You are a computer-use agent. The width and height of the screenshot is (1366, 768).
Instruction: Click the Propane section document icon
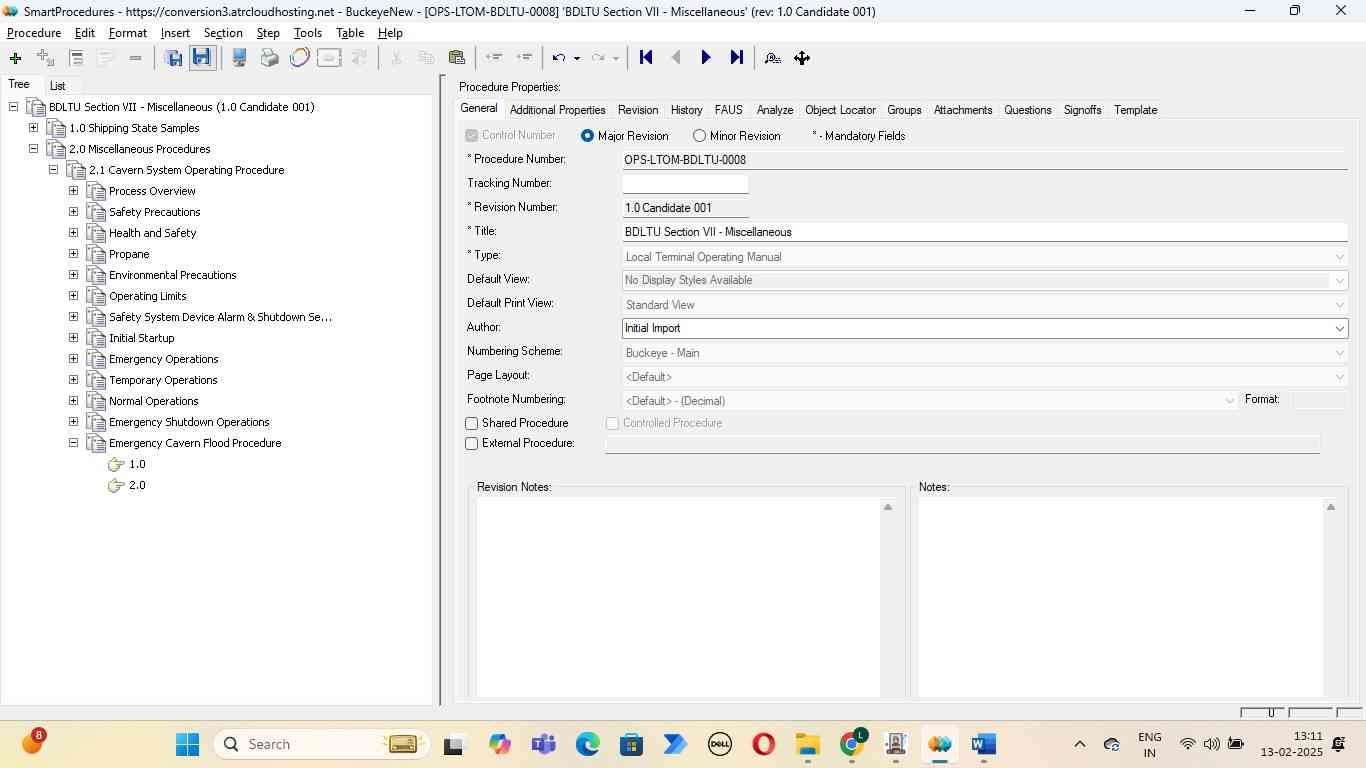(x=96, y=254)
